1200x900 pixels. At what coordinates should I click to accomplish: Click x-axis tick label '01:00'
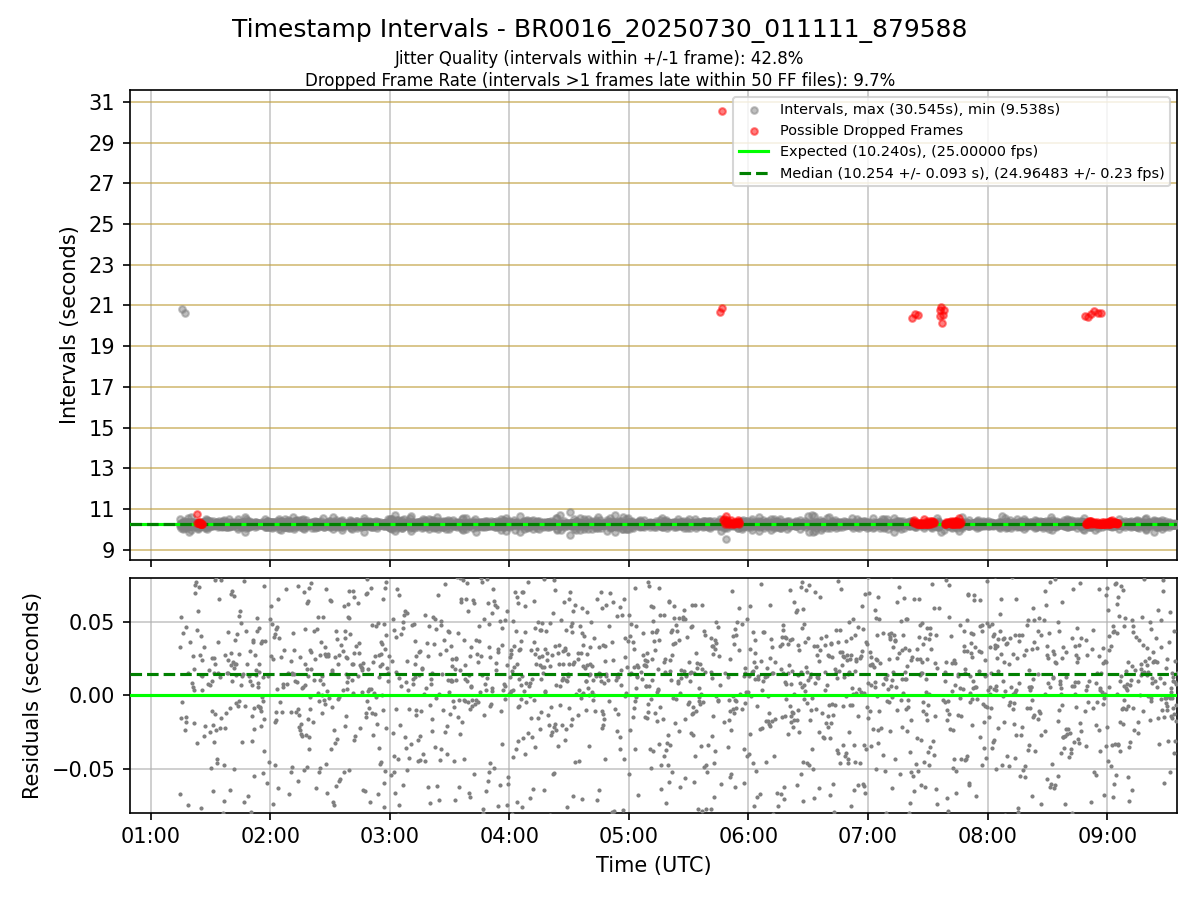coord(151,837)
